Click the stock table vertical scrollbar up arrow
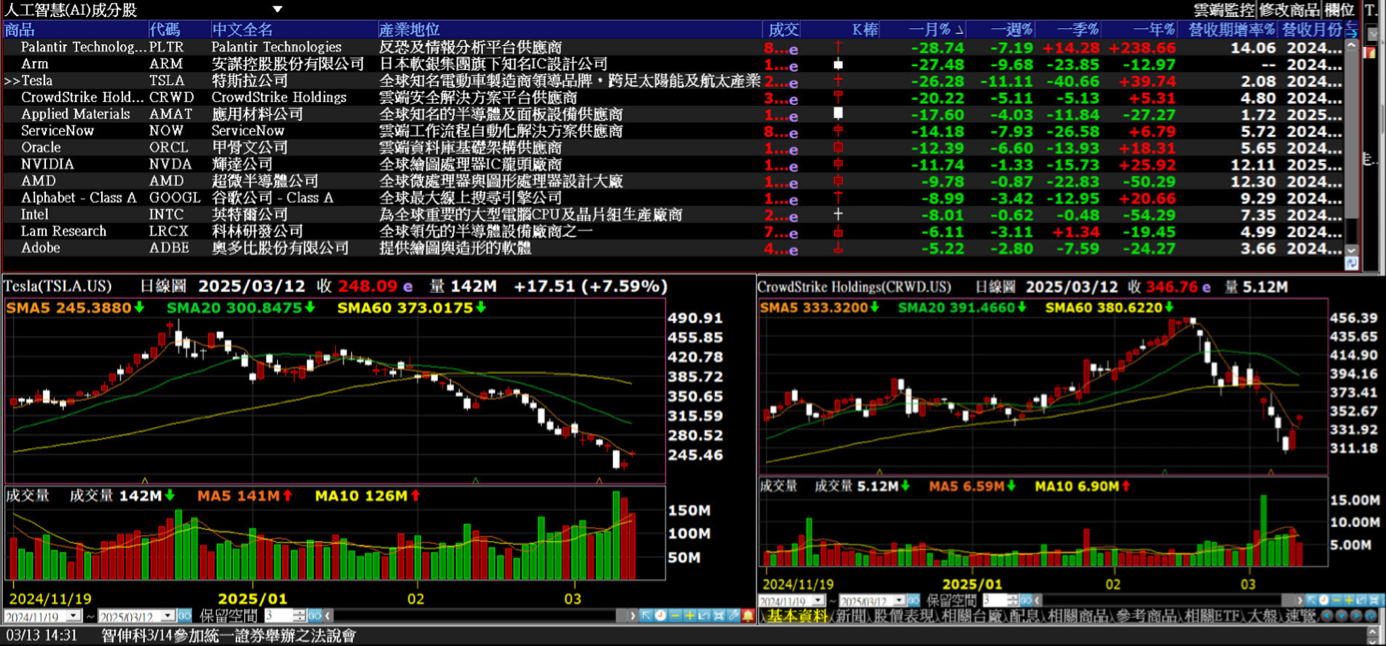The height and width of the screenshot is (646, 1386). click(x=1352, y=45)
